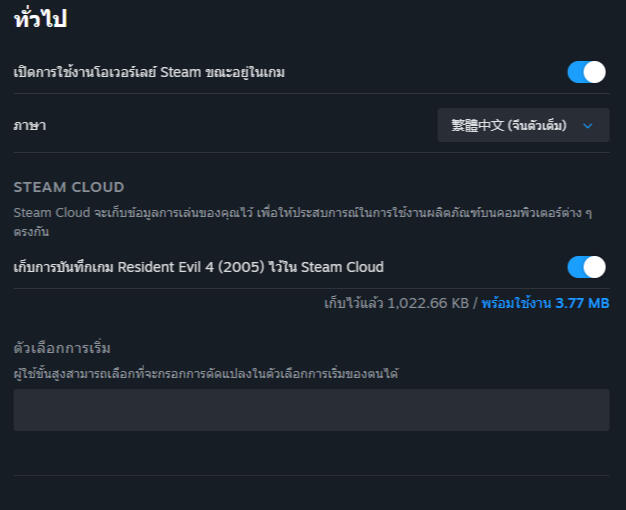Click the 繁體中文 (จีนตัวเต็ม) selected language text

coord(509,125)
